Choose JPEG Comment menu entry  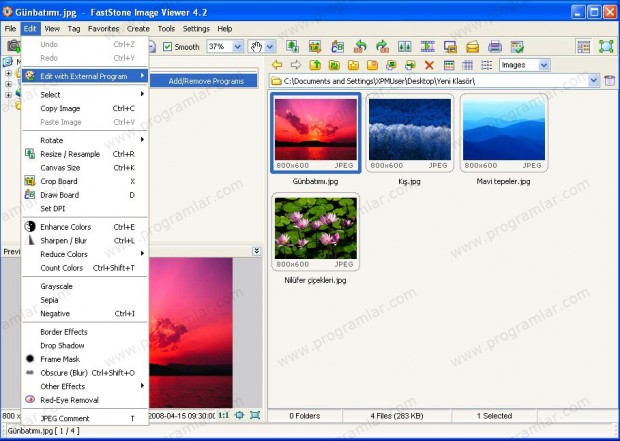(x=85, y=418)
